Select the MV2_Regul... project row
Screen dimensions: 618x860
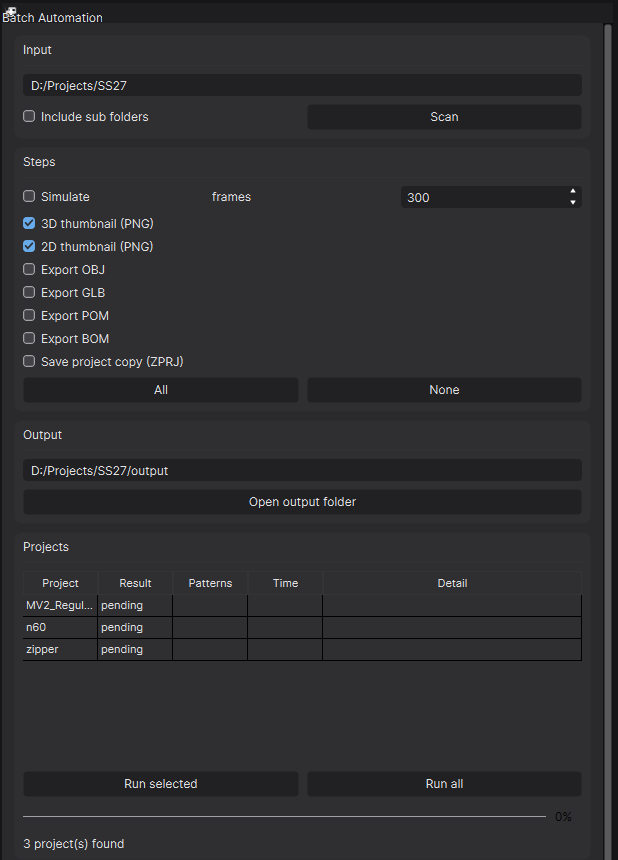pyautogui.click(x=302, y=606)
